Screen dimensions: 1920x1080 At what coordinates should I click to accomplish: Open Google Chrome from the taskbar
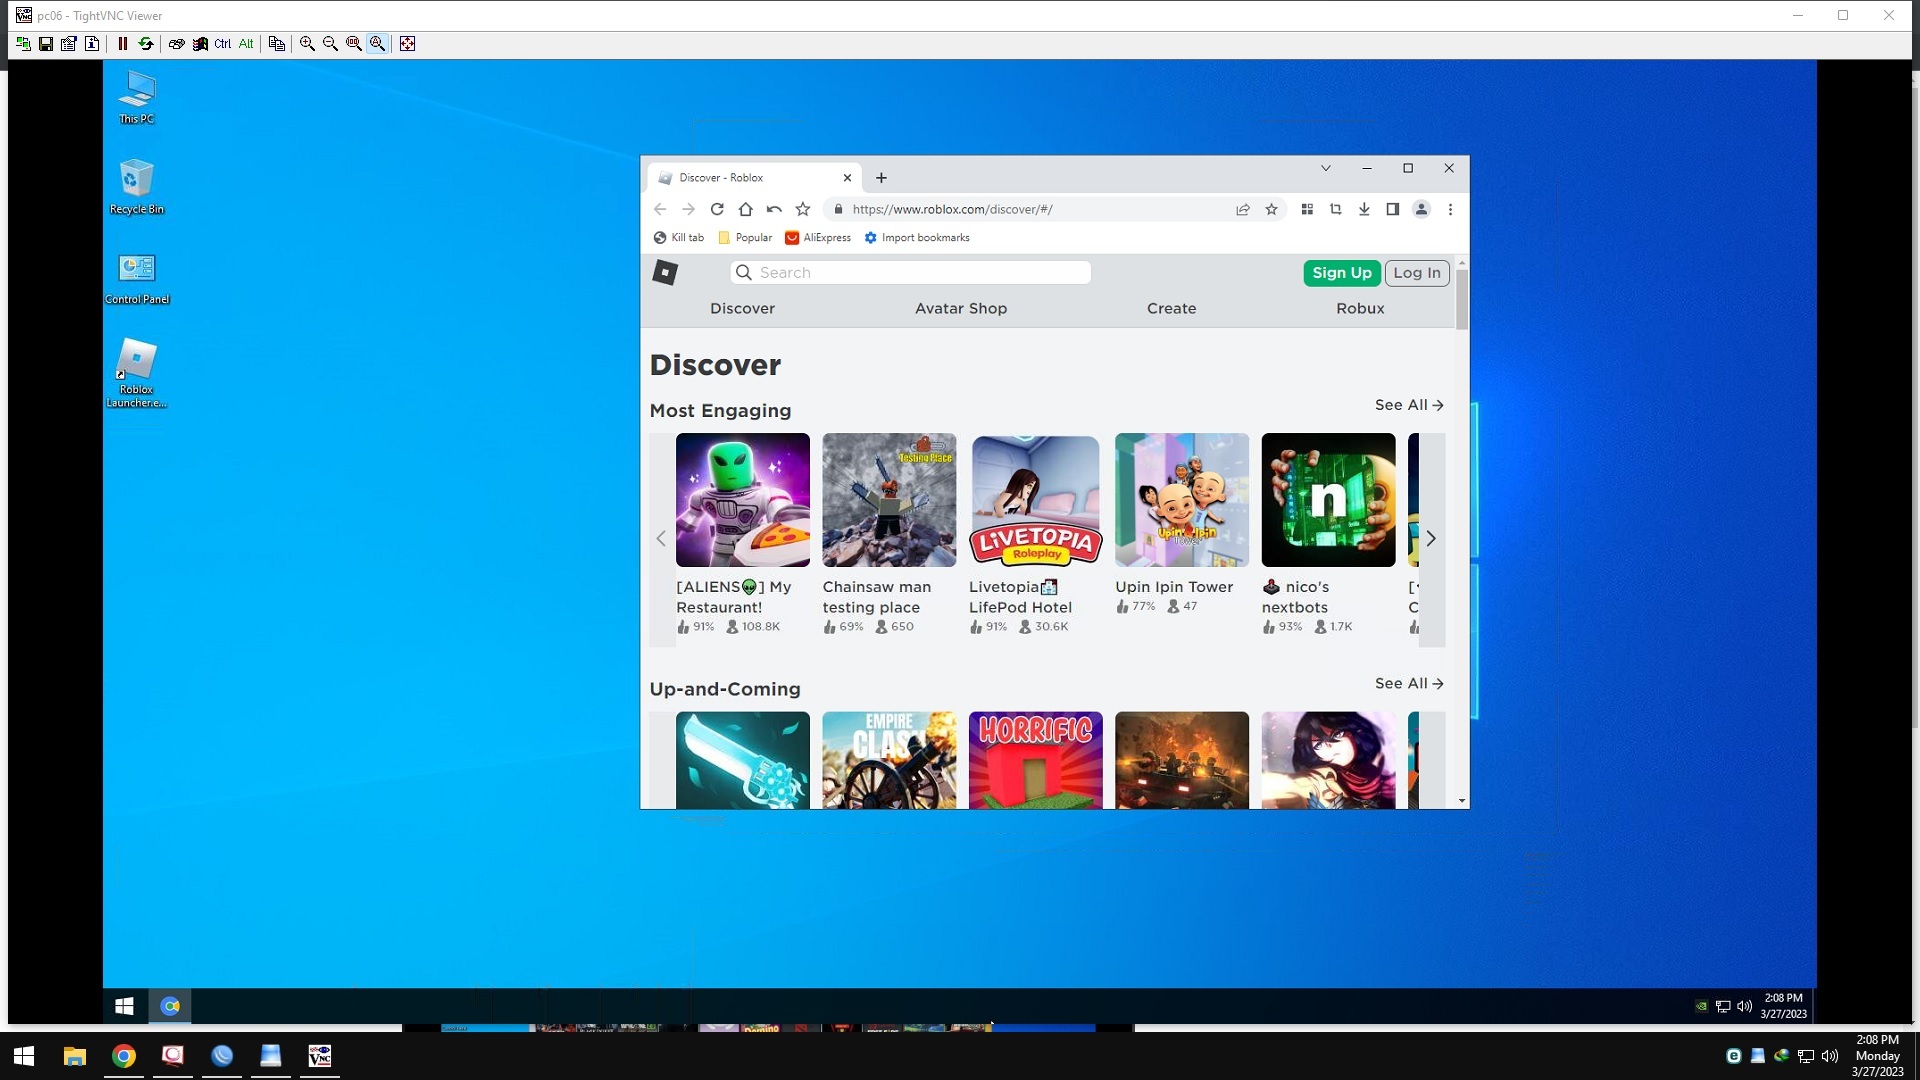tap(124, 1056)
